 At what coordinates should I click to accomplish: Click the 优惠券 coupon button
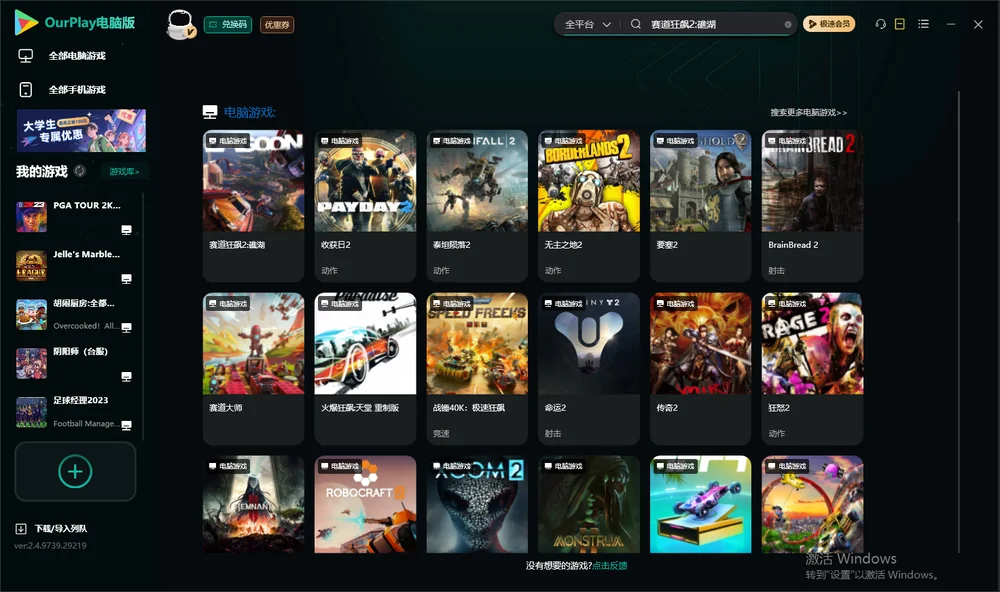coord(277,24)
